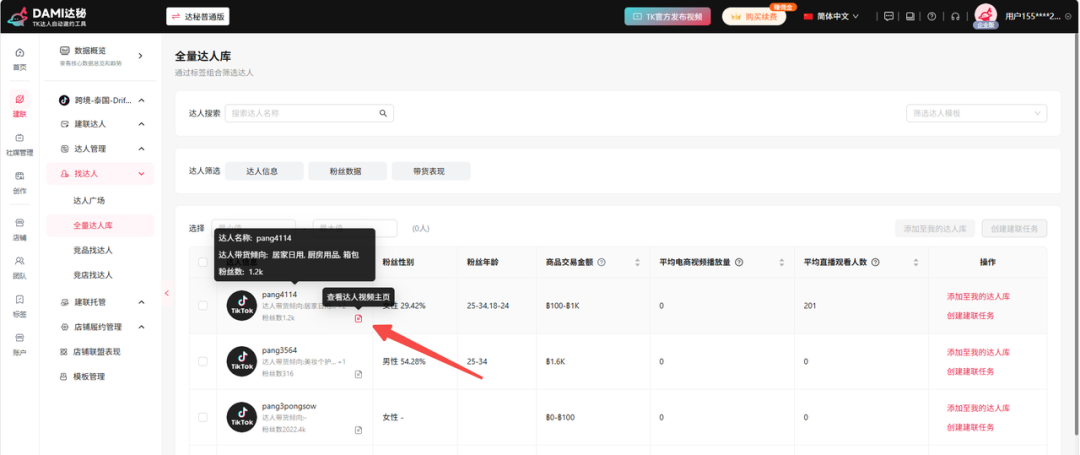The width and height of the screenshot is (1080, 455).
Task: Click the 达秘普通版 switch button
Action: pyautogui.click(x=198, y=17)
